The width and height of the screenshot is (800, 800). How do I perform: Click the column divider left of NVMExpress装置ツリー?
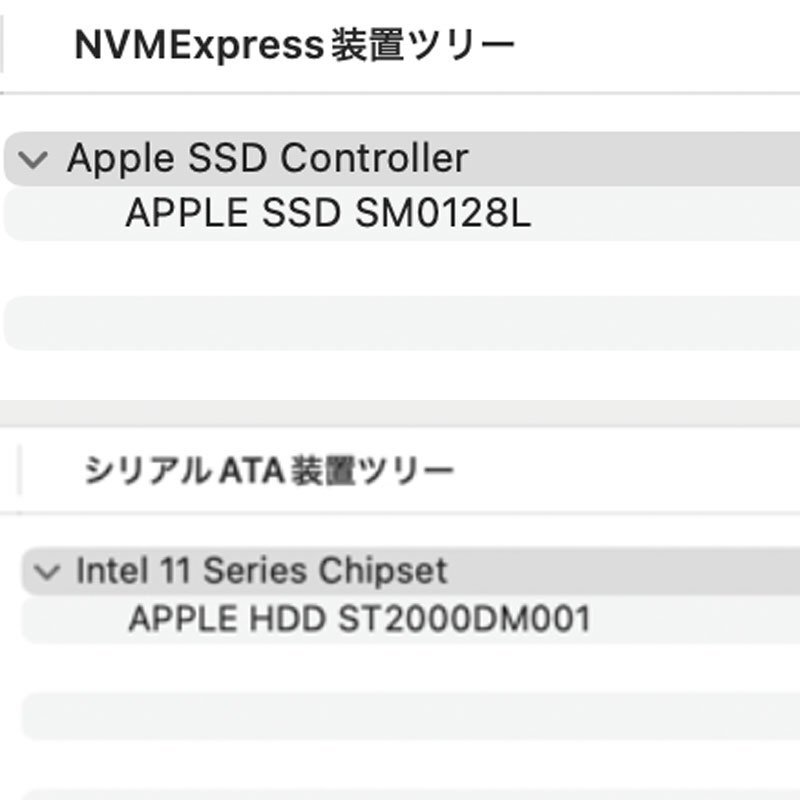point(3,46)
